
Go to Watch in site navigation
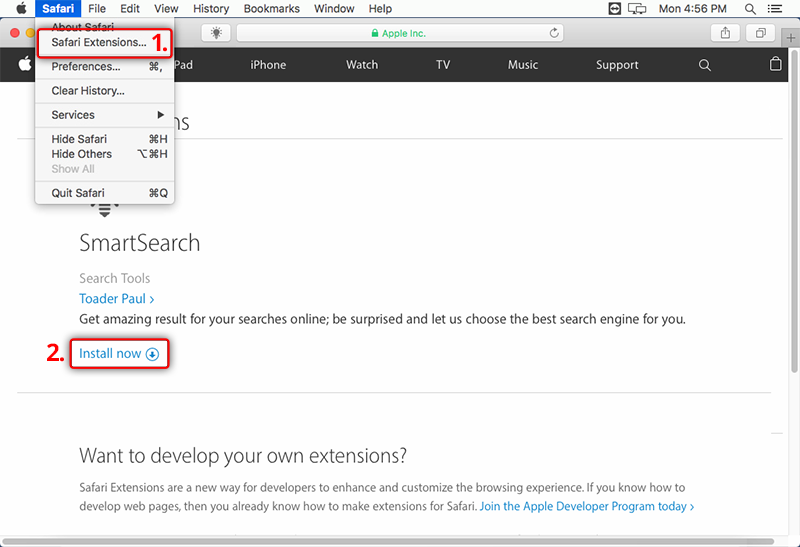(x=362, y=65)
